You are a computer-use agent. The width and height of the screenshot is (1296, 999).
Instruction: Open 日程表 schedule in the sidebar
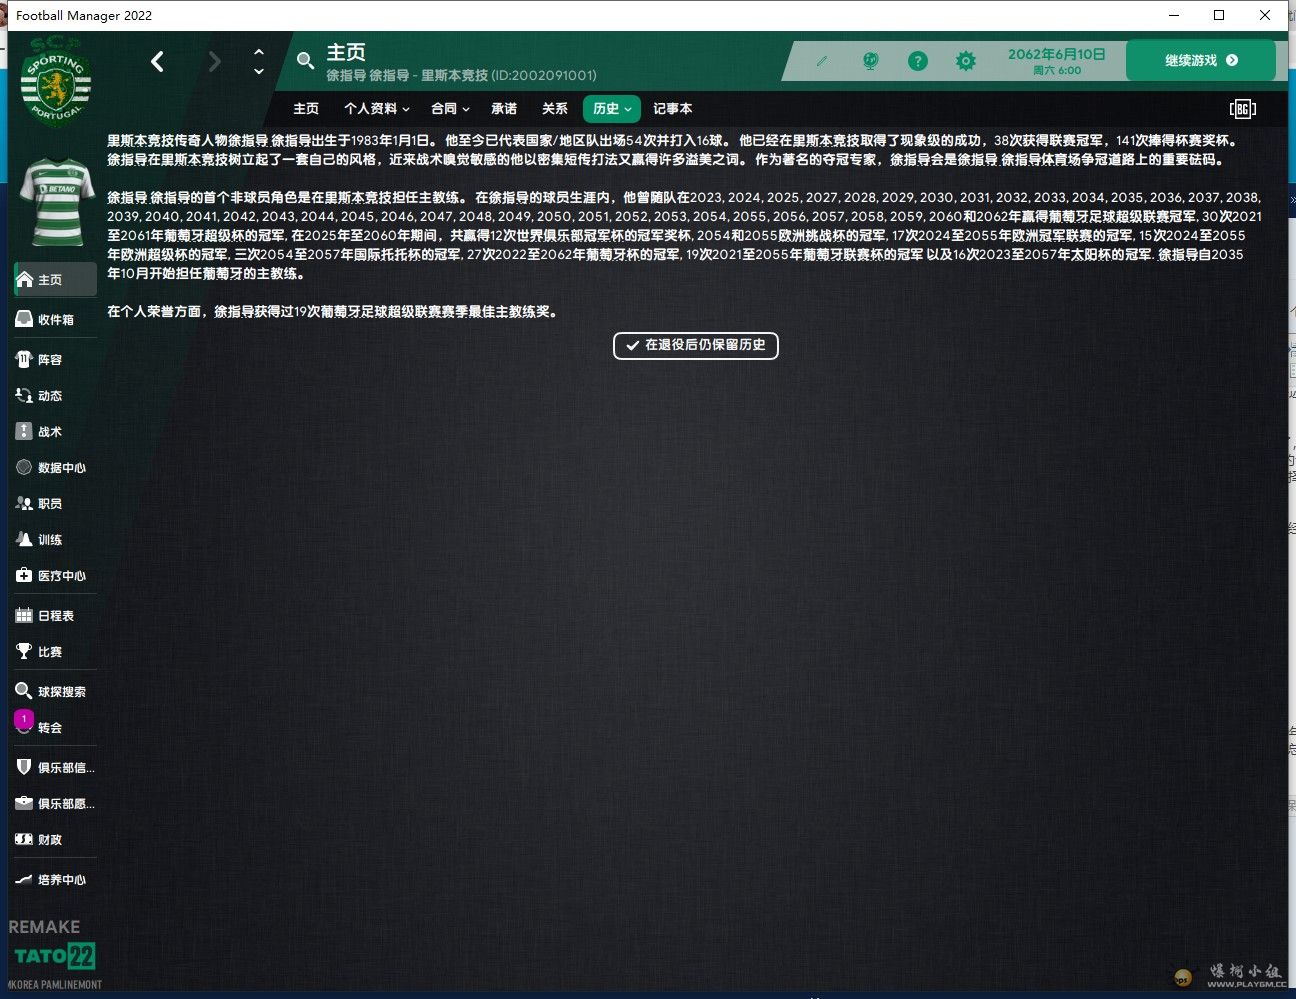[56, 616]
